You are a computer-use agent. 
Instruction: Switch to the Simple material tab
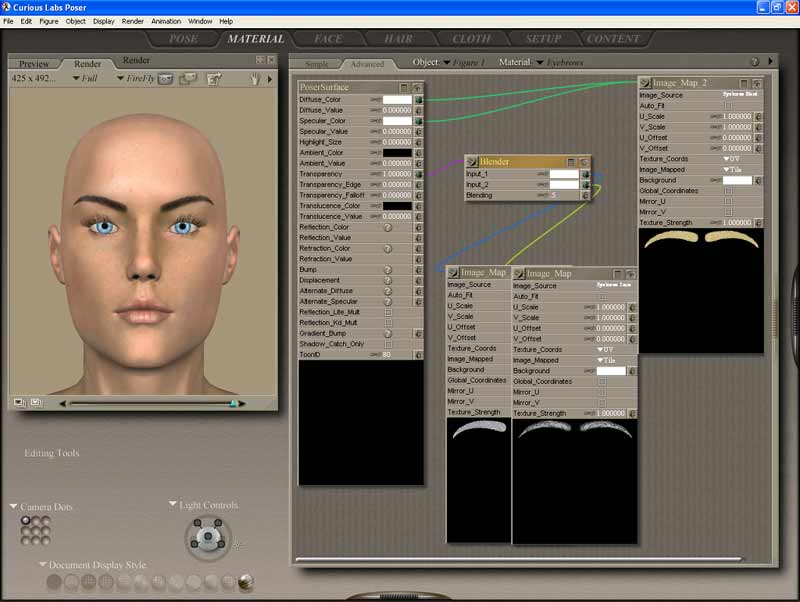[316, 64]
